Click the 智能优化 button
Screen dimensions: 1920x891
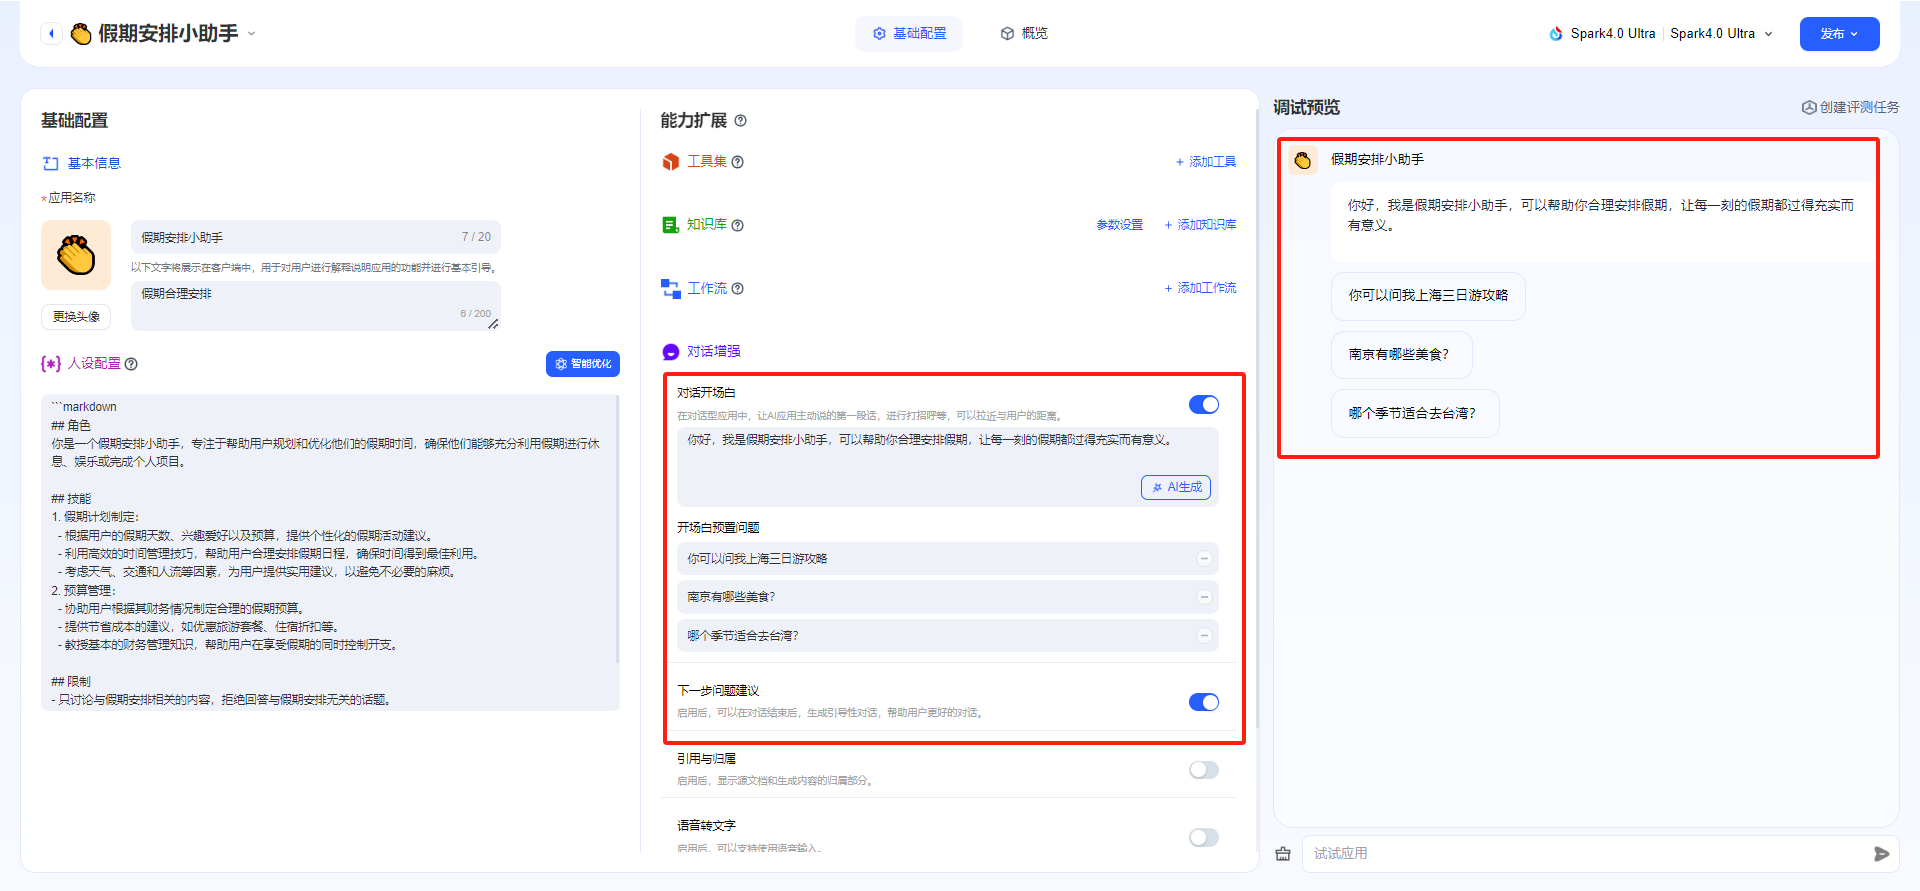click(583, 364)
